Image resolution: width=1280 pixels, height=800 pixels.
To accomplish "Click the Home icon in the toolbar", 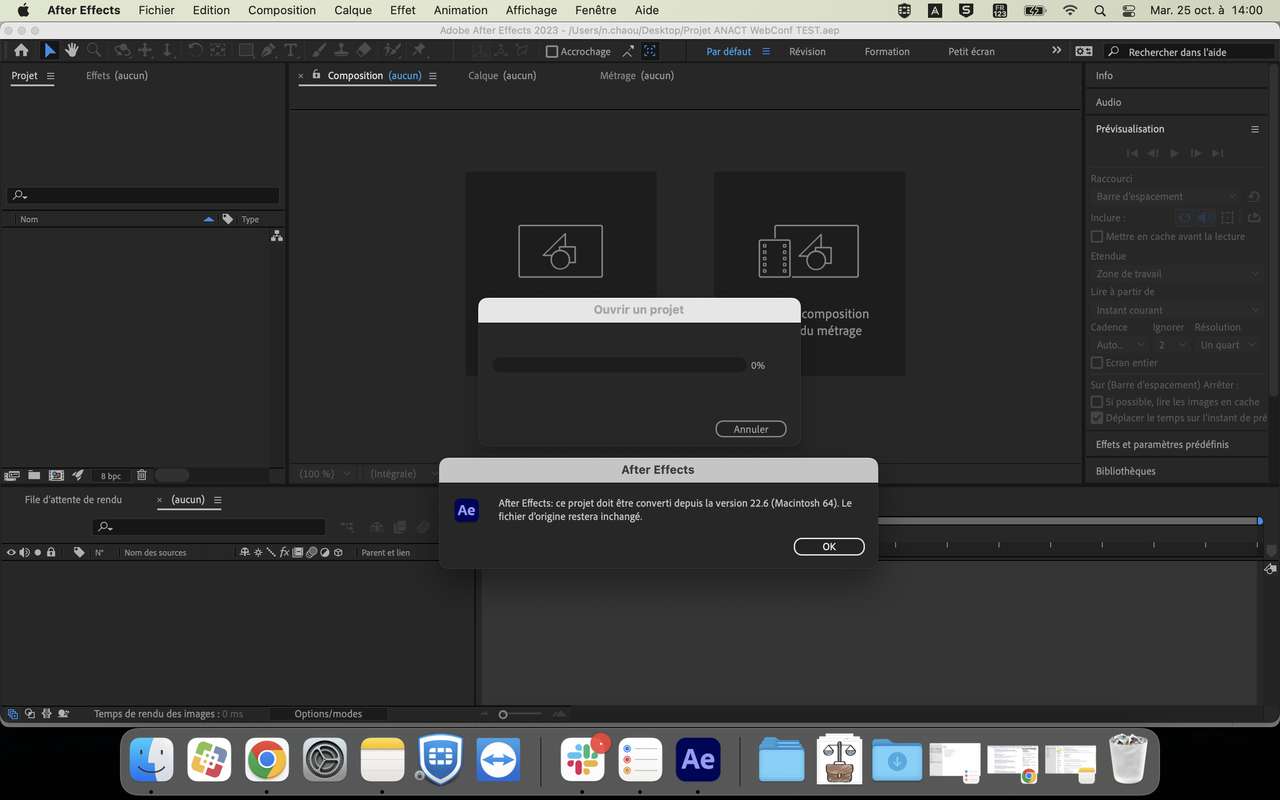I will (x=21, y=50).
